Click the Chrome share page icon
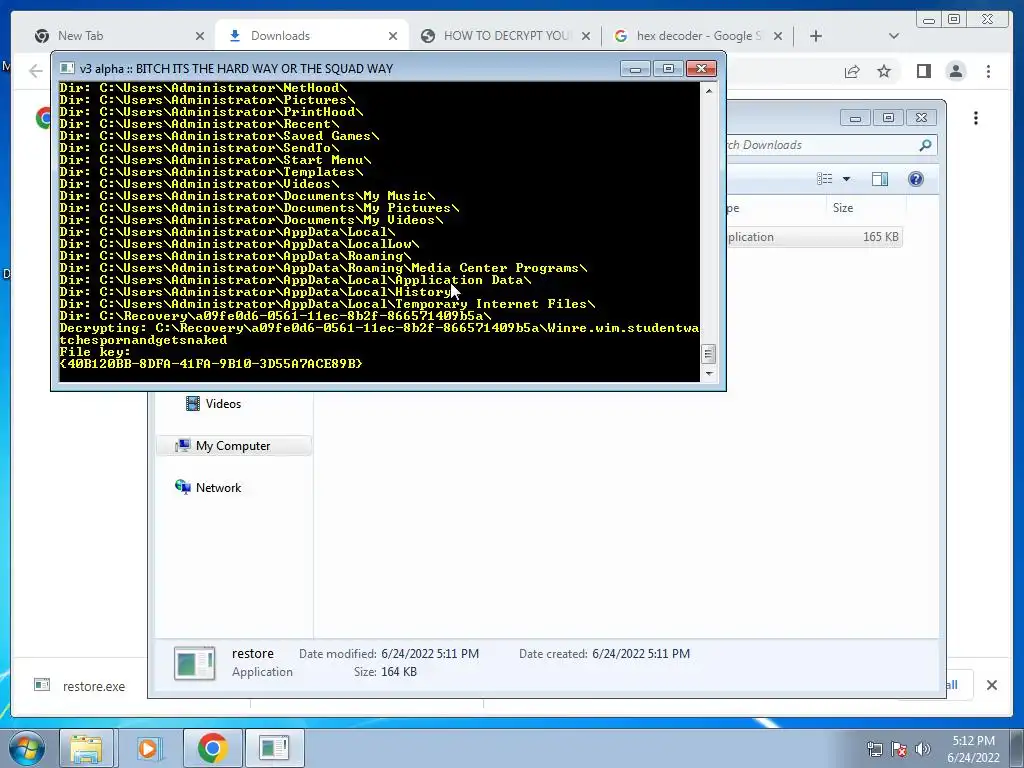Image resolution: width=1024 pixels, height=768 pixels. pyautogui.click(x=852, y=71)
